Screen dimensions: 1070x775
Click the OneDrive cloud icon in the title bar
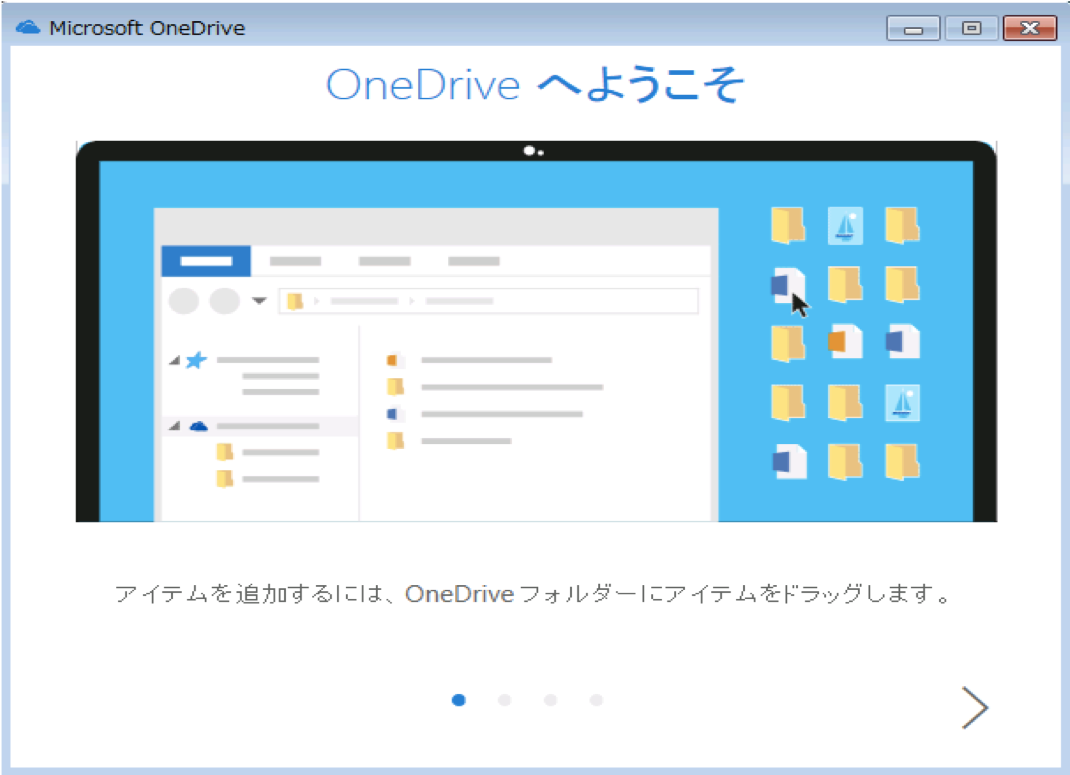26,27
